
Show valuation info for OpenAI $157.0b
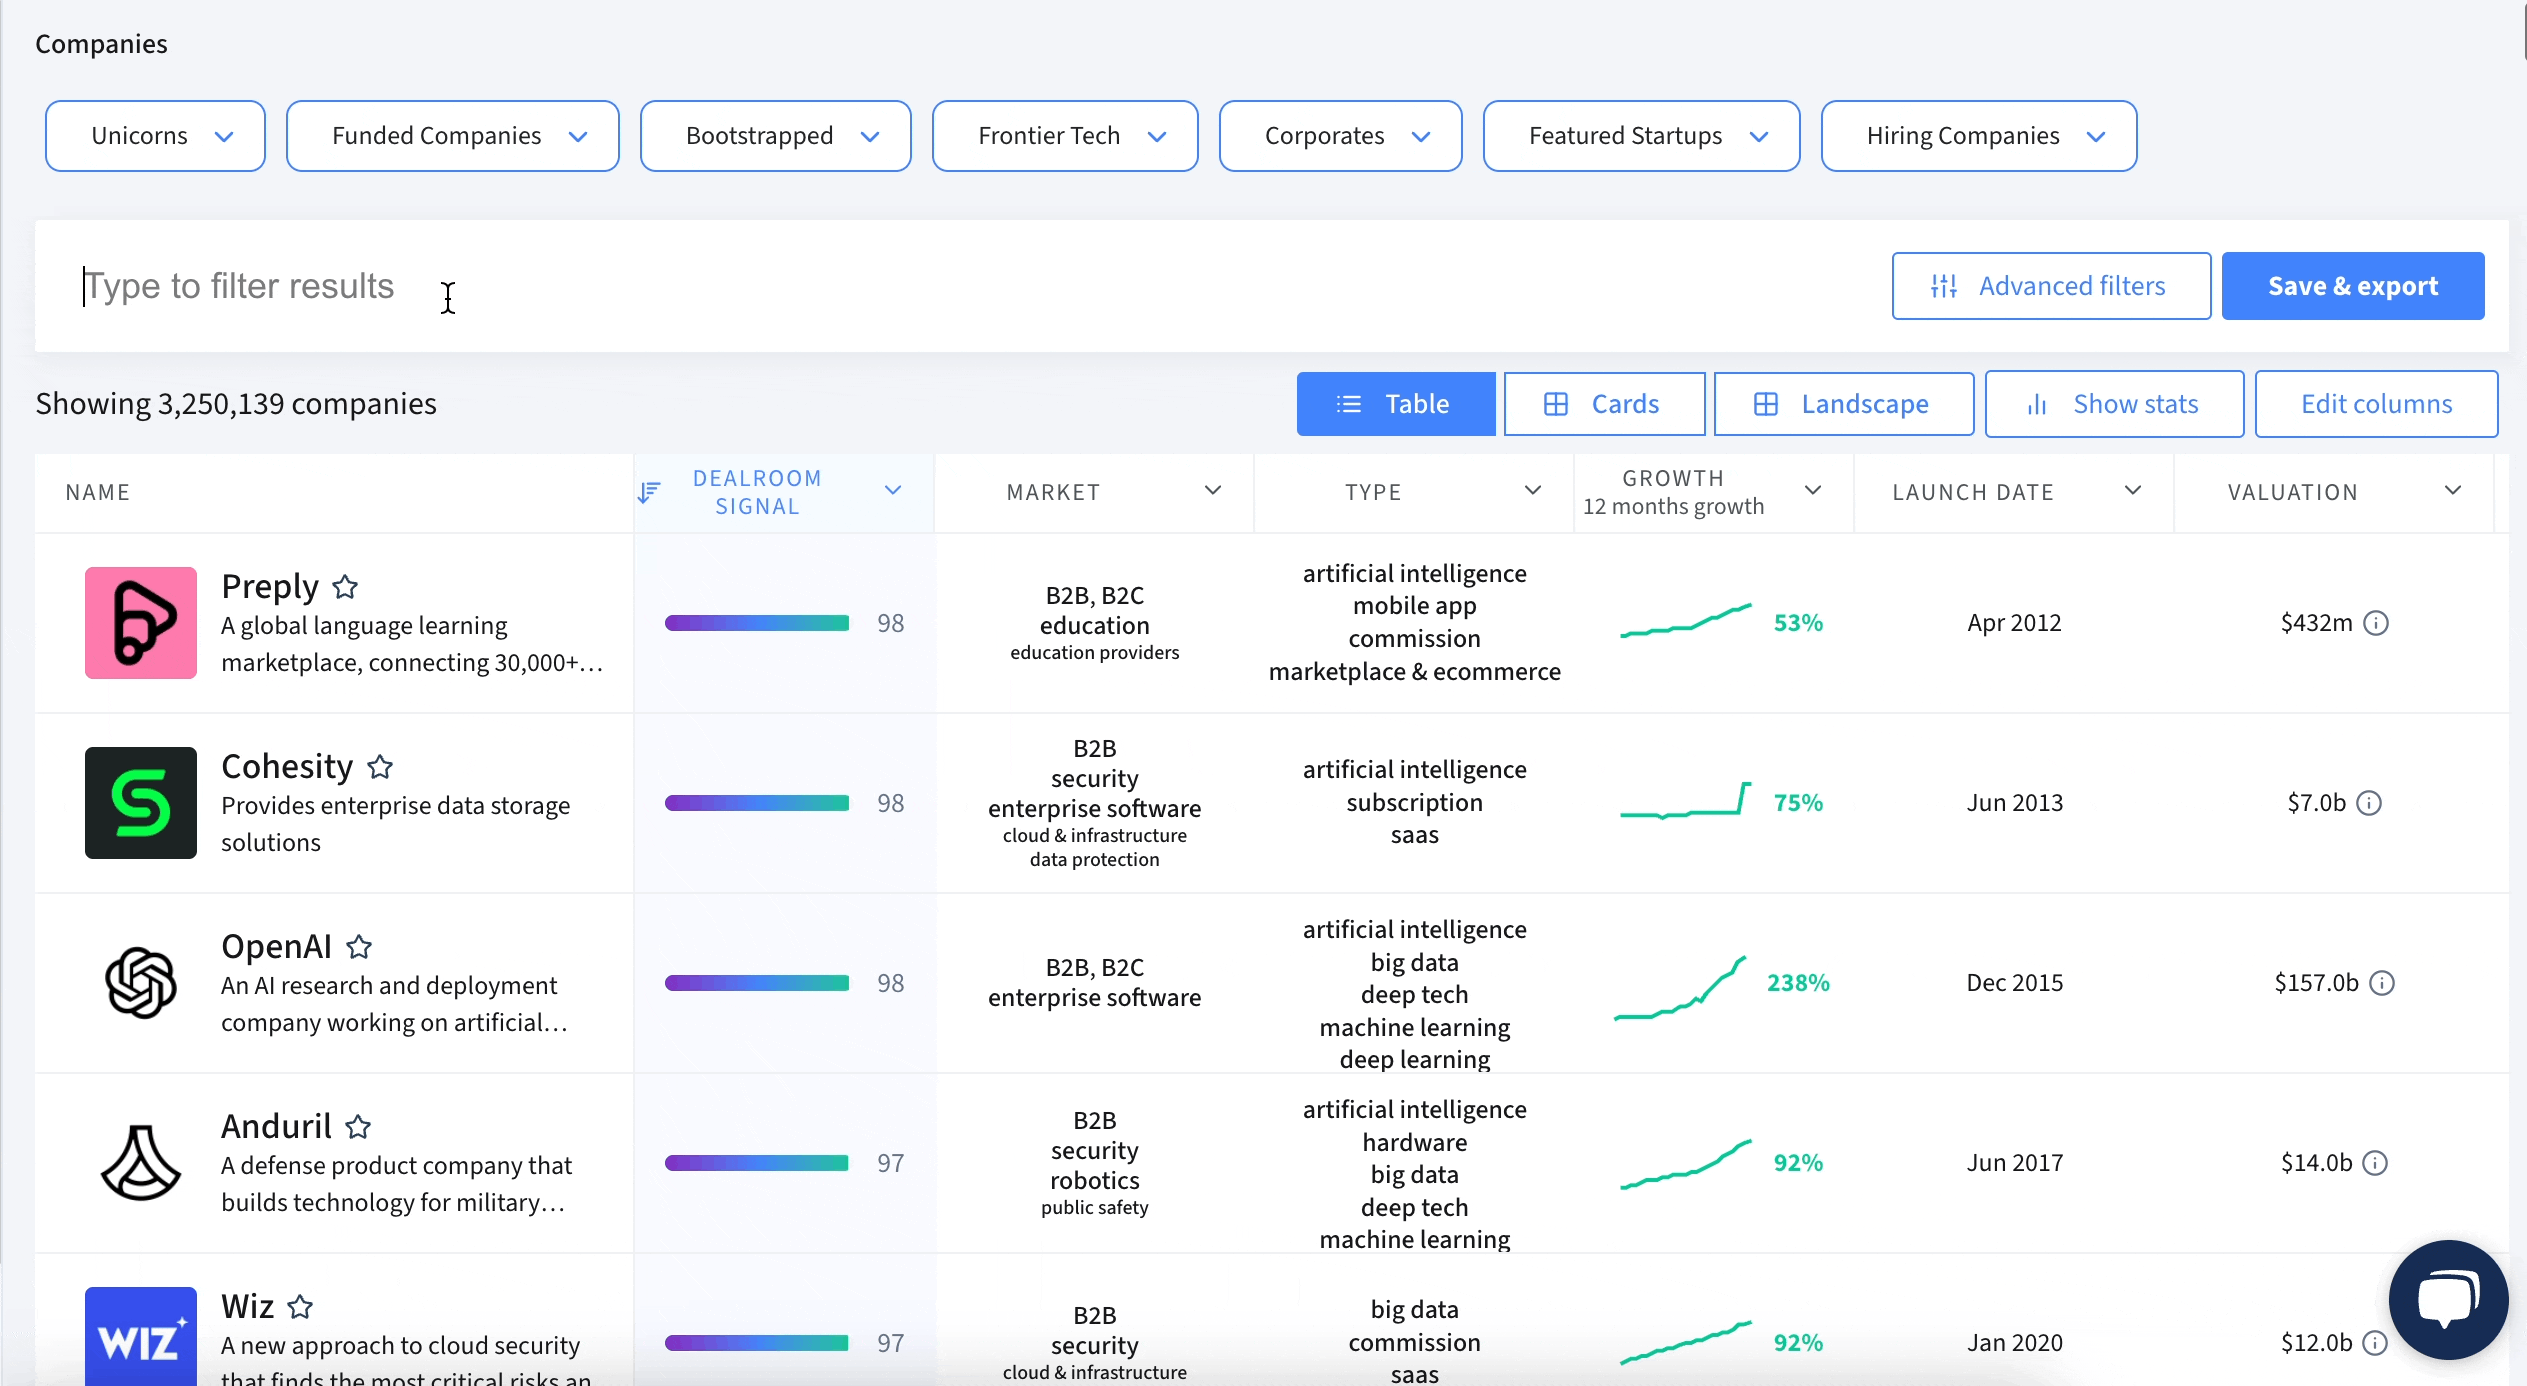[x=2383, y=983]
